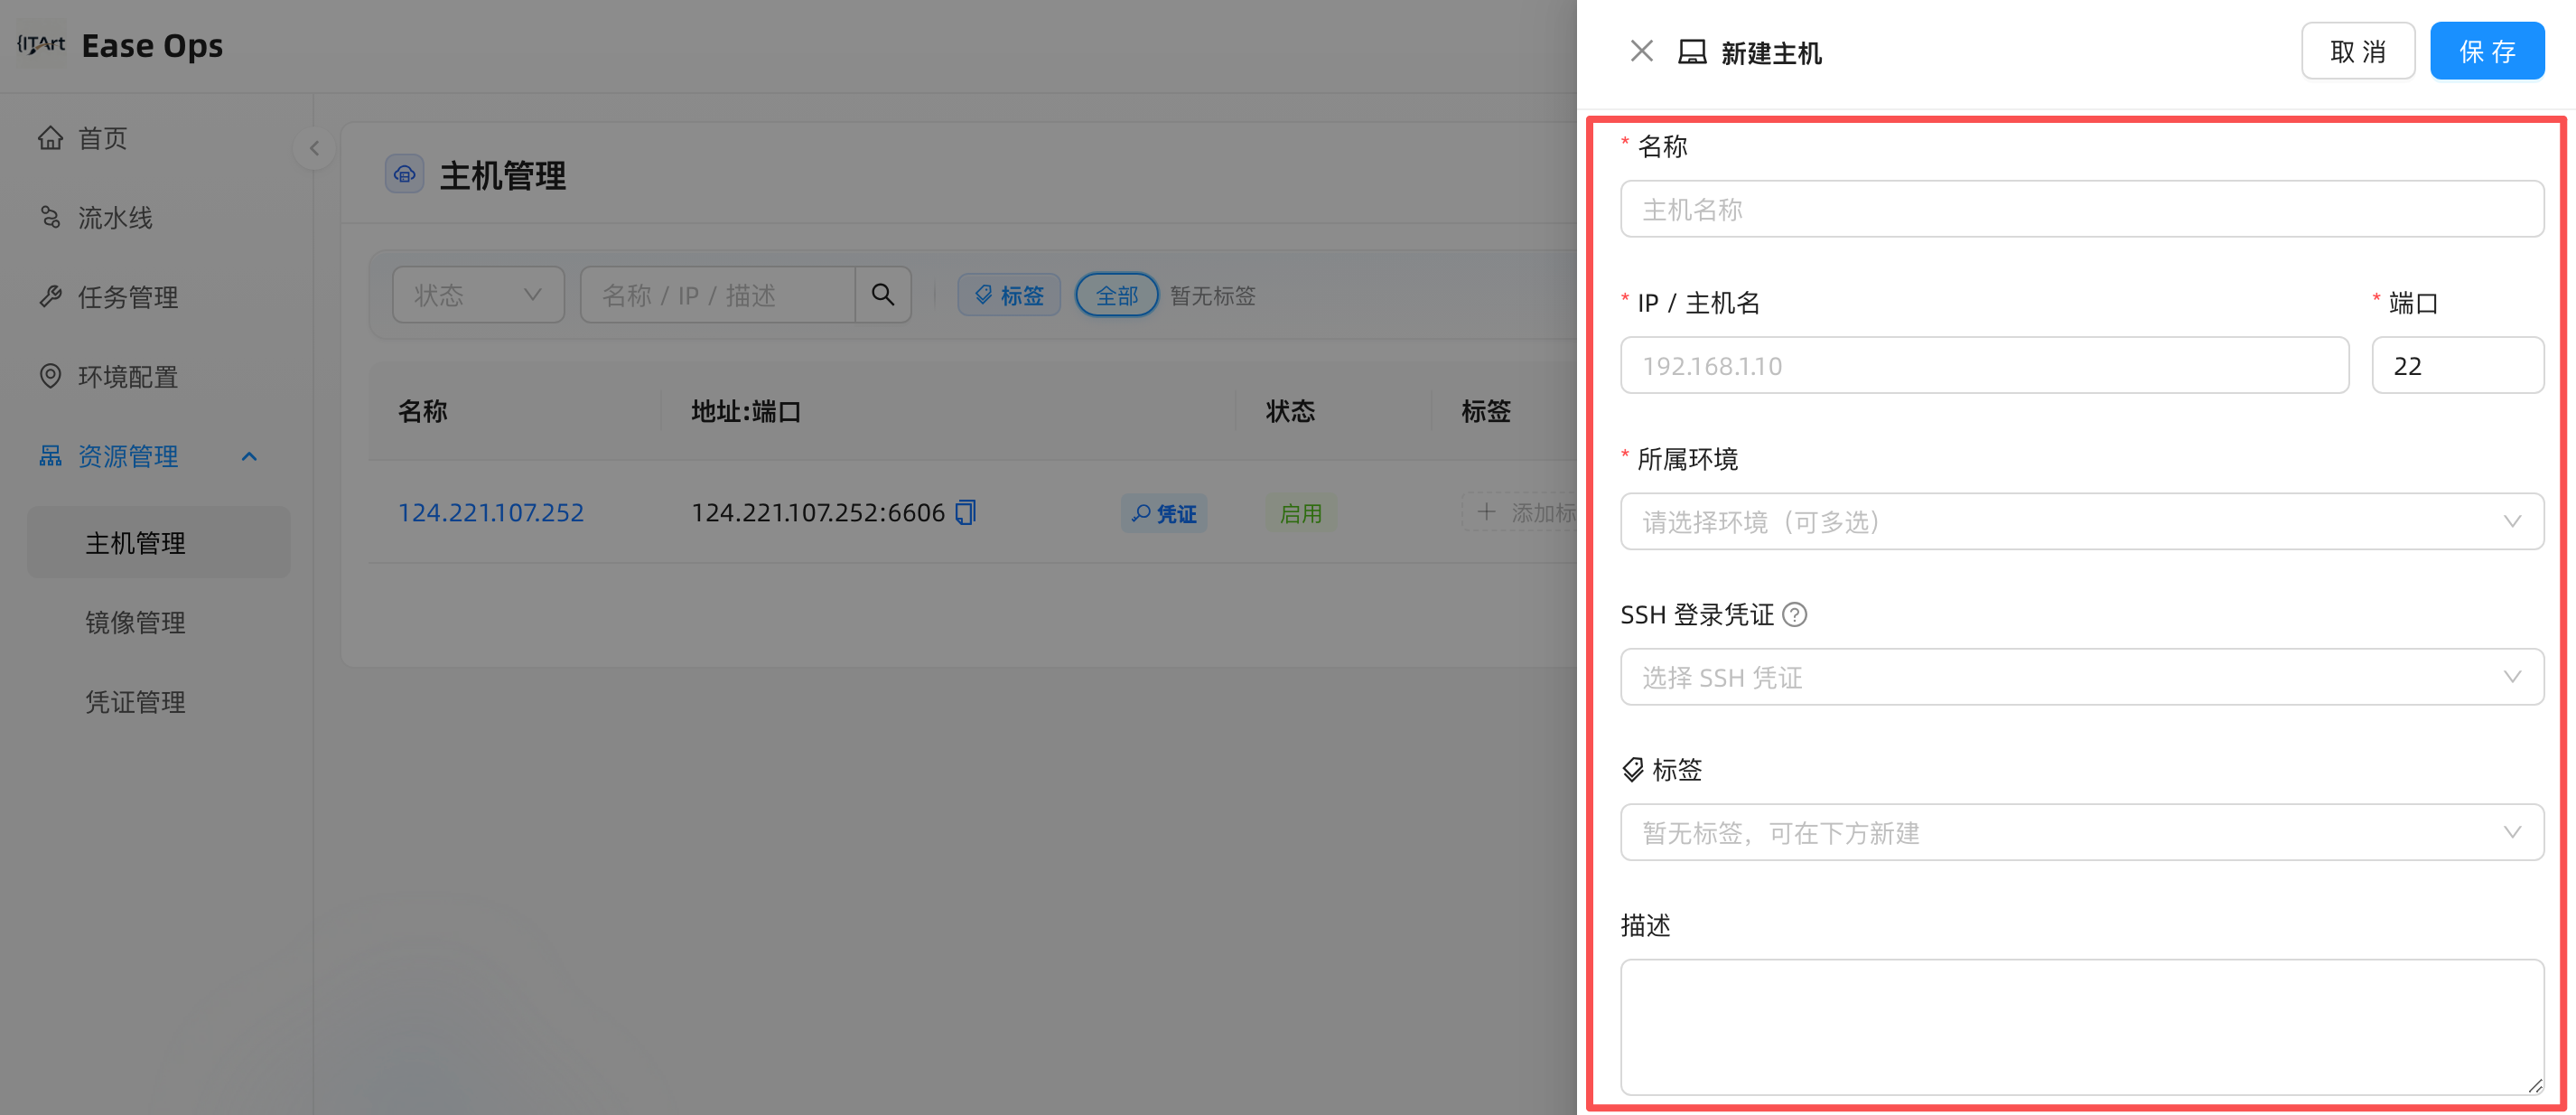The height and width of the screenshot is (1115, 2576).
Task: Click the location icon beside 环境配置
Action: pyautogui.click(x=50, y=376)
